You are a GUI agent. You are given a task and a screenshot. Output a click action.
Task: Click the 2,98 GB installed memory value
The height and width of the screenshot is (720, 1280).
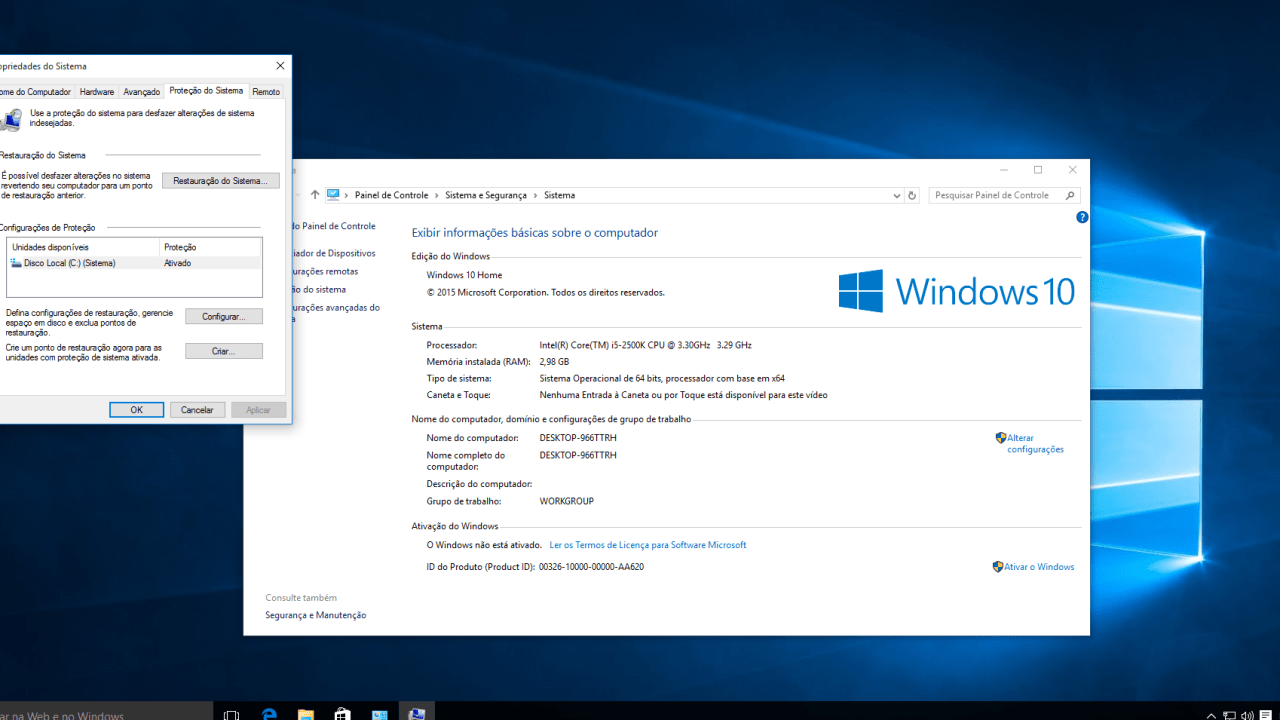pyautogui.click(x=554, y=362)
